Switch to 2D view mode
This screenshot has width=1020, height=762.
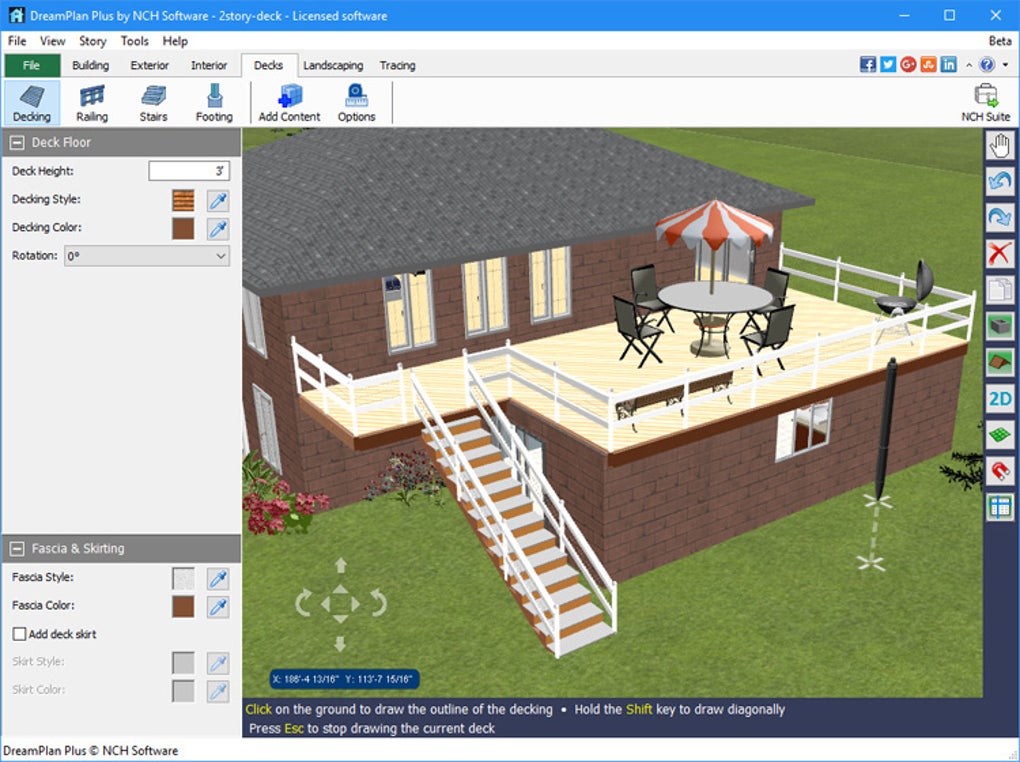999,398
